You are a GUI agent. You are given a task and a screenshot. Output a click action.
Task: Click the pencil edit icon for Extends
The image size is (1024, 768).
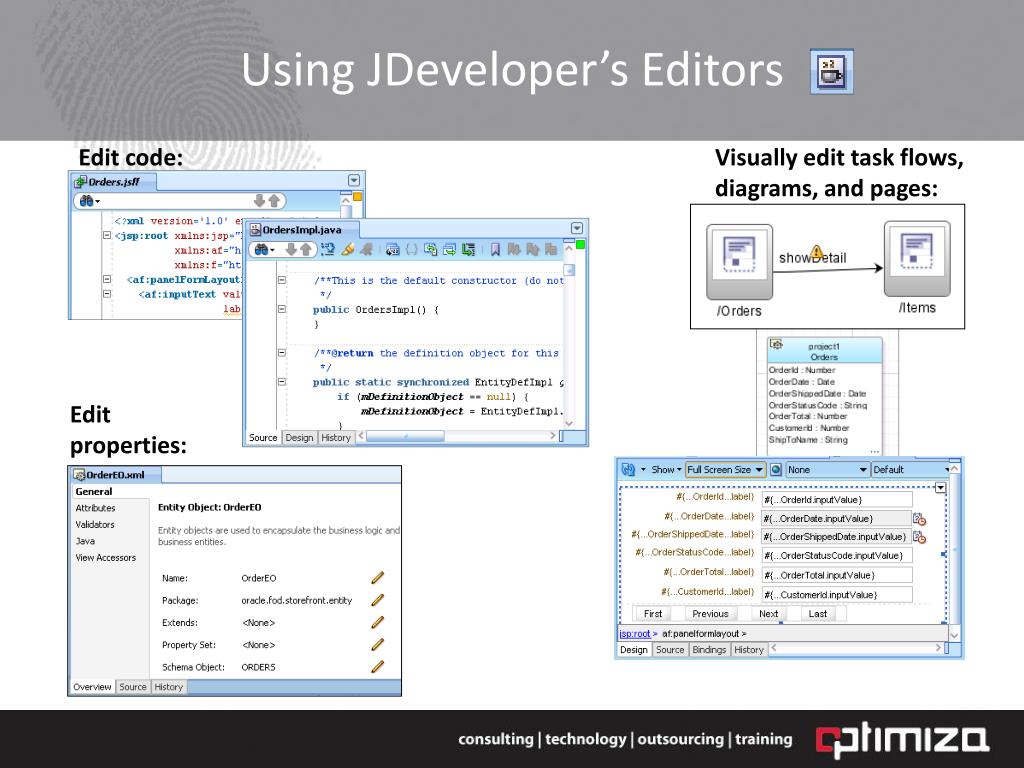tap(377, 622)
